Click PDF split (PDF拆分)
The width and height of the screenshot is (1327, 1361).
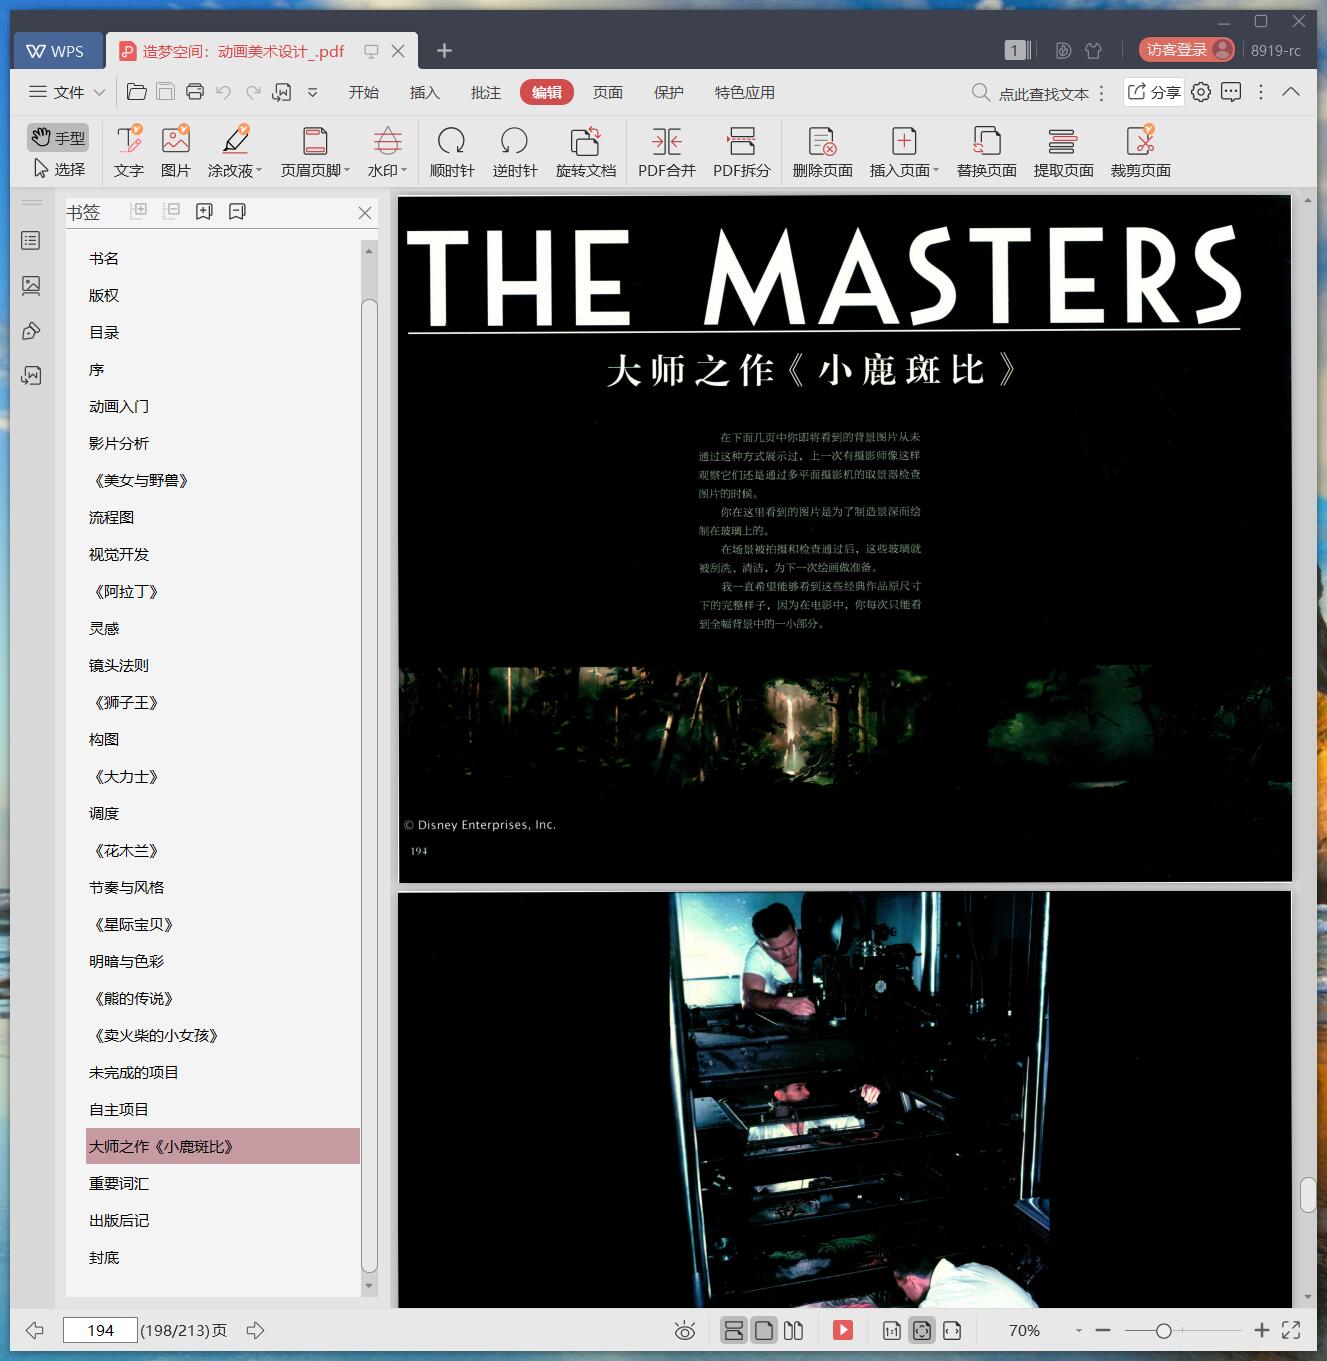point(742,152)
